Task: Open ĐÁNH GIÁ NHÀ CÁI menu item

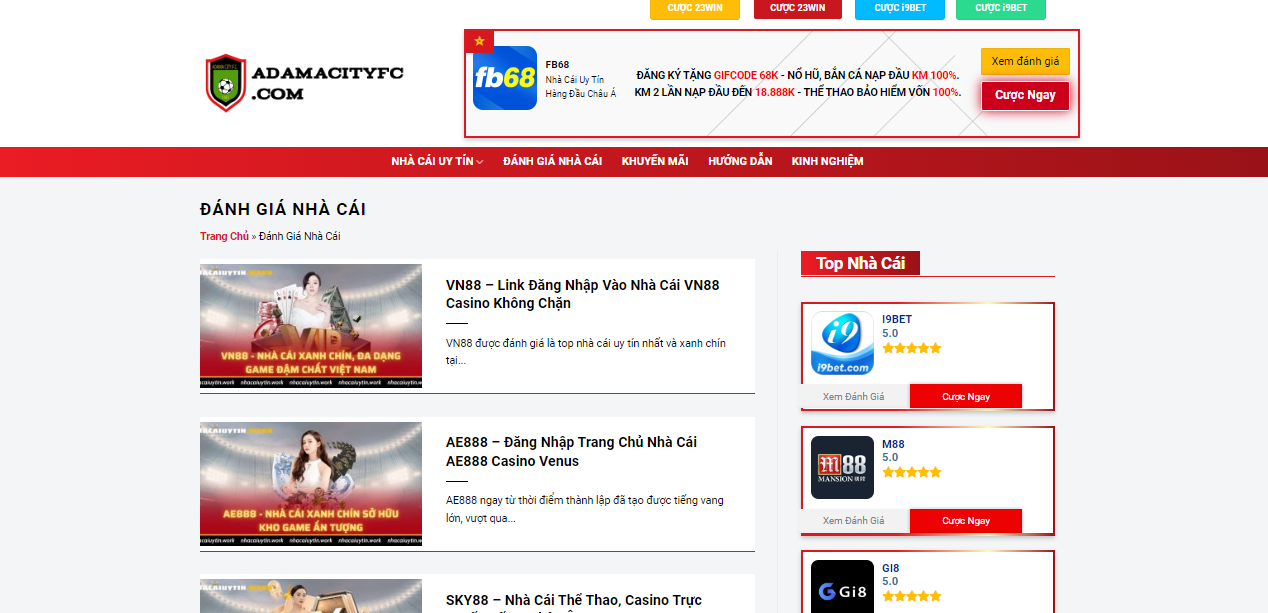Action: click(552, 161)
